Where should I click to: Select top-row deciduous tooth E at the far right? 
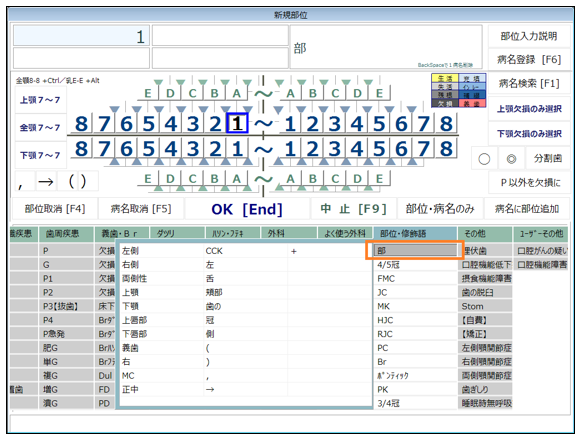pyautogui.click(x=379, y=93)
